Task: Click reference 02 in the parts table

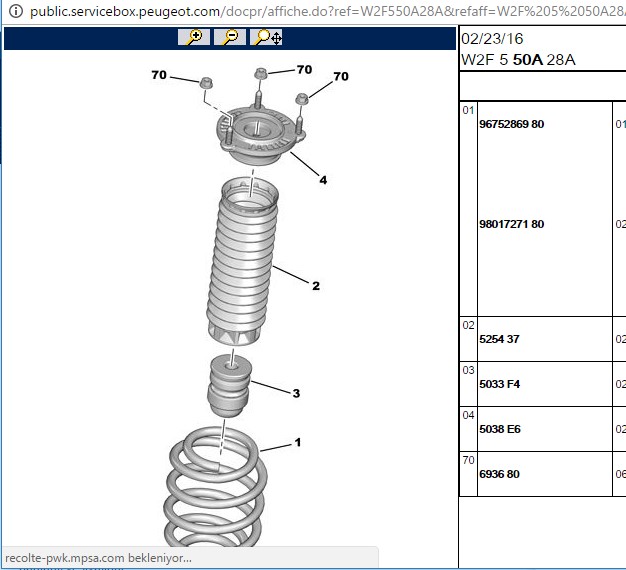Action: coord(468,325)
